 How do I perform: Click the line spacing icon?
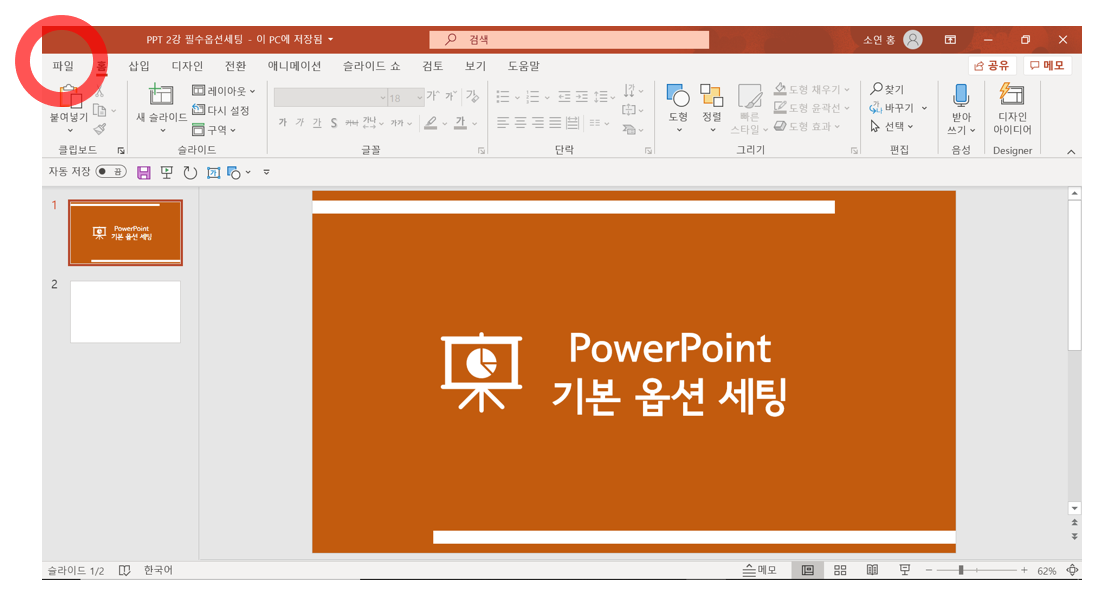601,96
